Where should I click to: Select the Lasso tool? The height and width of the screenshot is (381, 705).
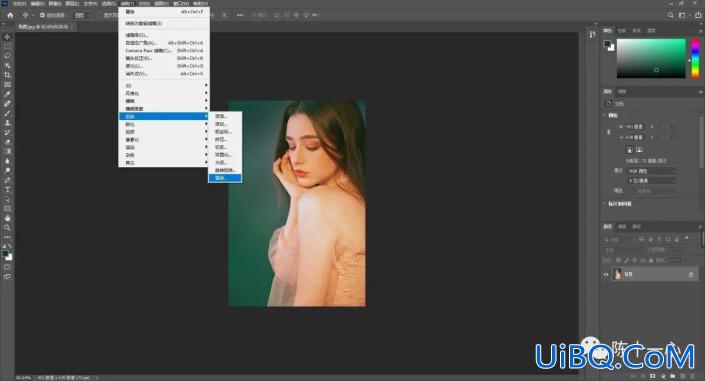[x=7, y=56]
